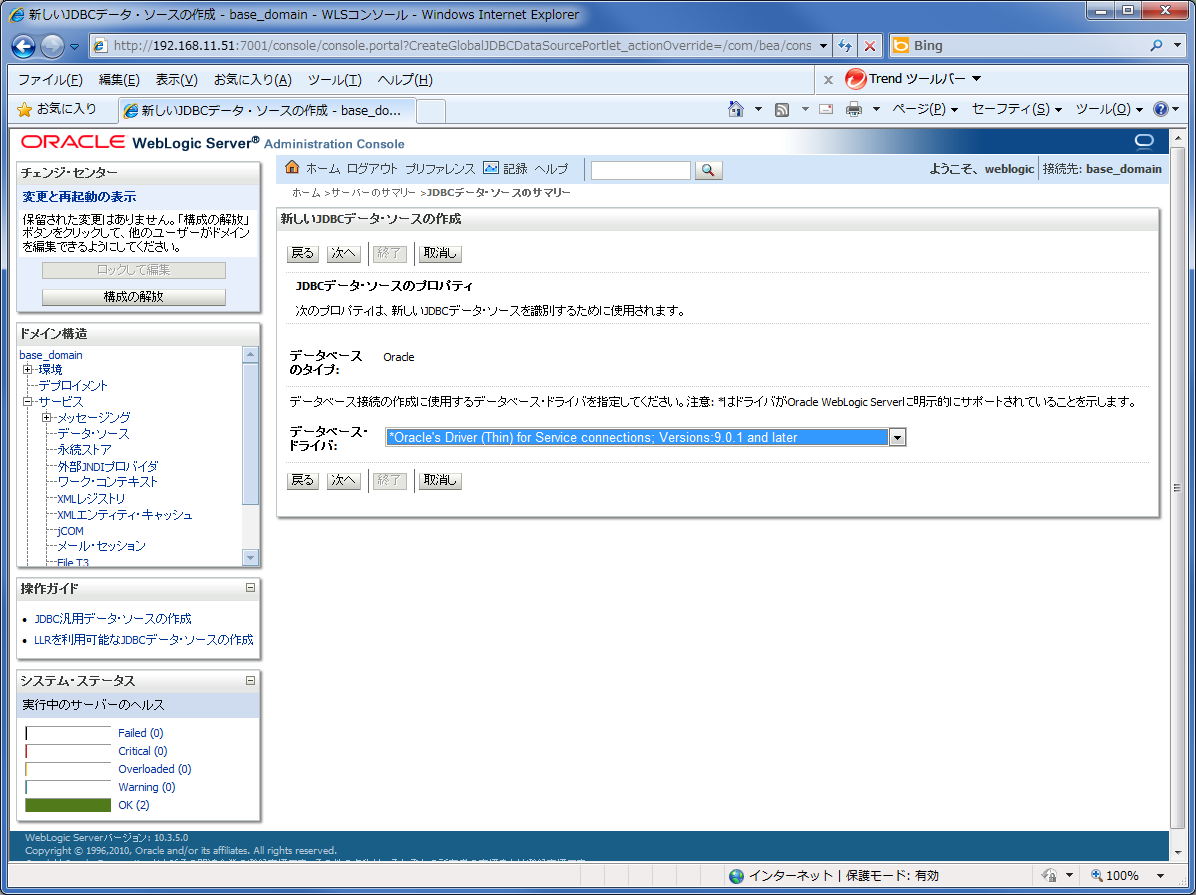Minimize the 操作ガイド panel
The width and height of the screenshot is (1196, 895).
[250, 588]
